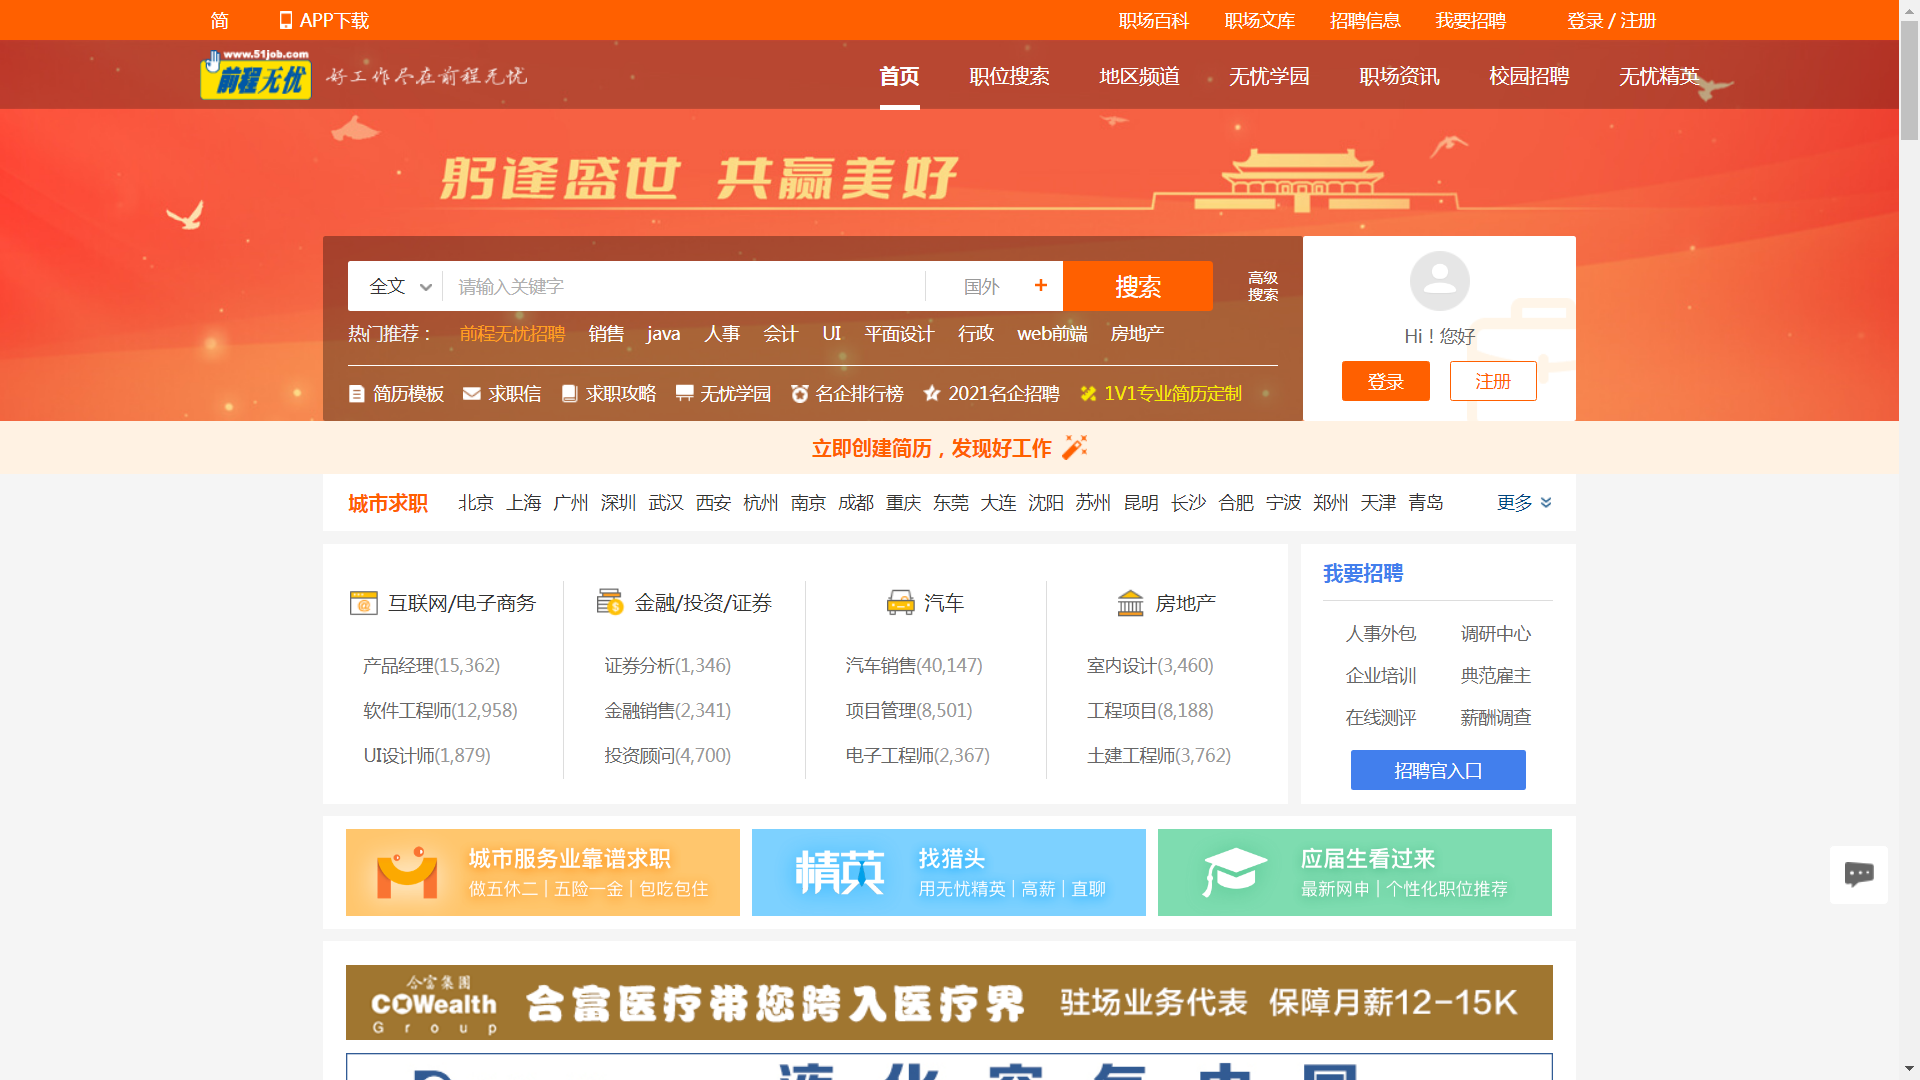Select the 首页 nav tab

click(x=899, y=76)
